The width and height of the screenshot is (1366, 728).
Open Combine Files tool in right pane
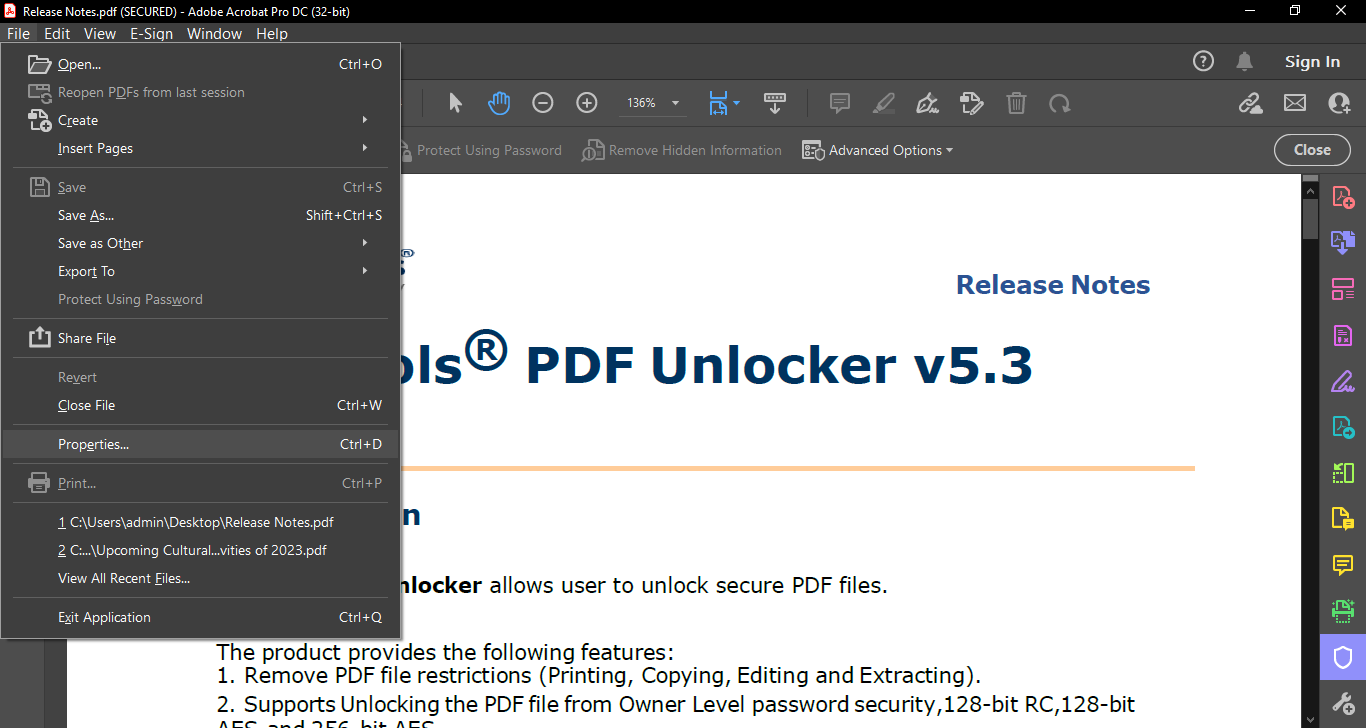click(1343, 241)
